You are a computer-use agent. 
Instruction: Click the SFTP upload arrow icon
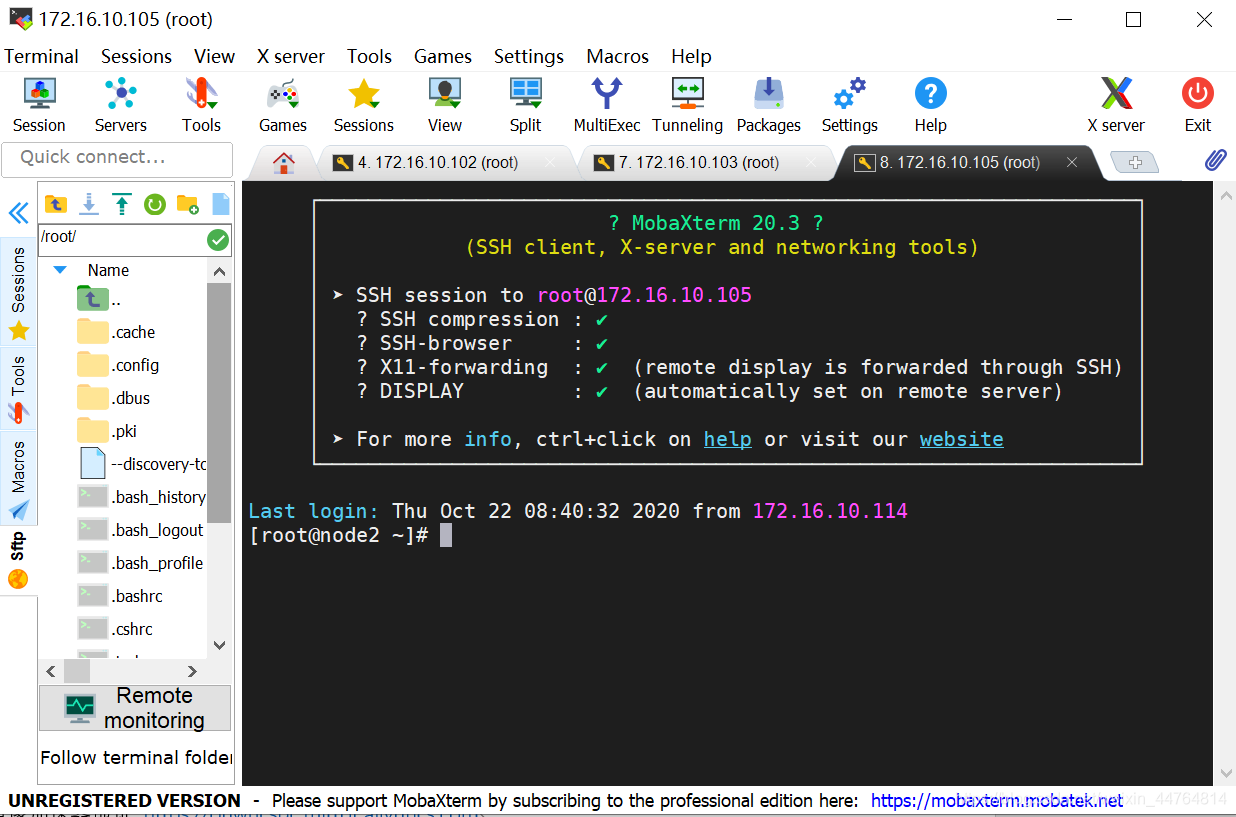pyautogui.click(x=122, y=204)
